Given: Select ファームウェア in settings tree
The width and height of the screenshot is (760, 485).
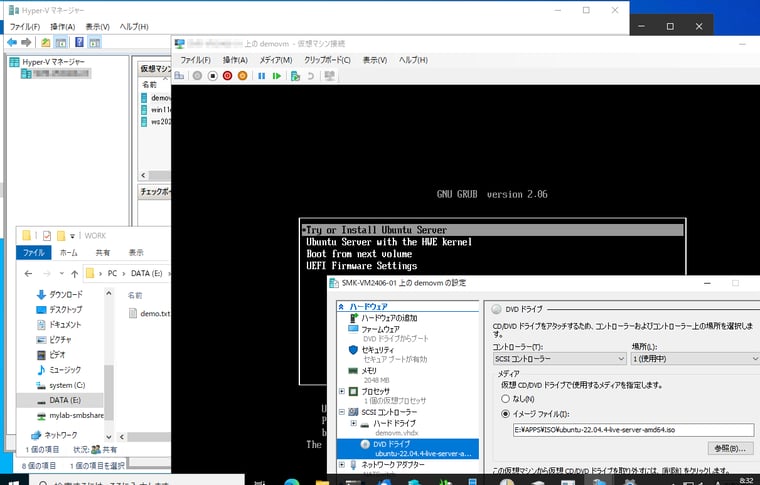Looking at the screenshot, I should click(x=380, y=329).
